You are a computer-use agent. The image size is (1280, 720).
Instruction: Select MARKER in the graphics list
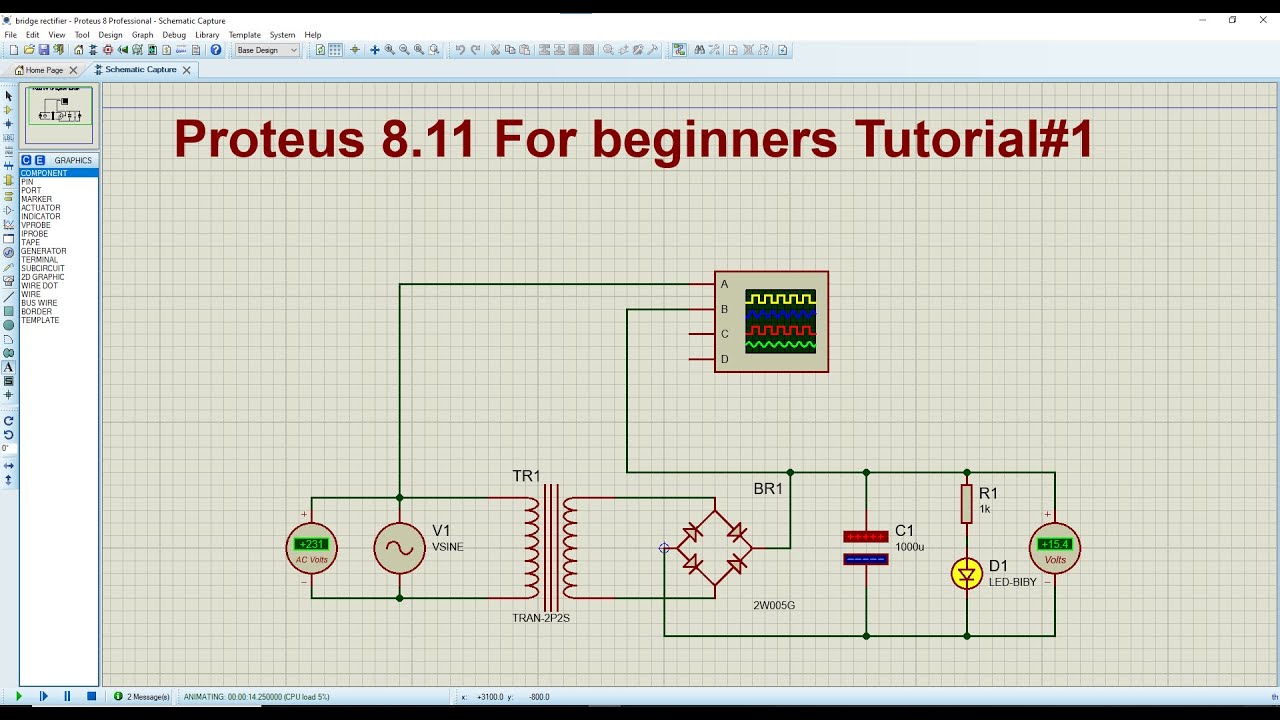coord(59,199)
